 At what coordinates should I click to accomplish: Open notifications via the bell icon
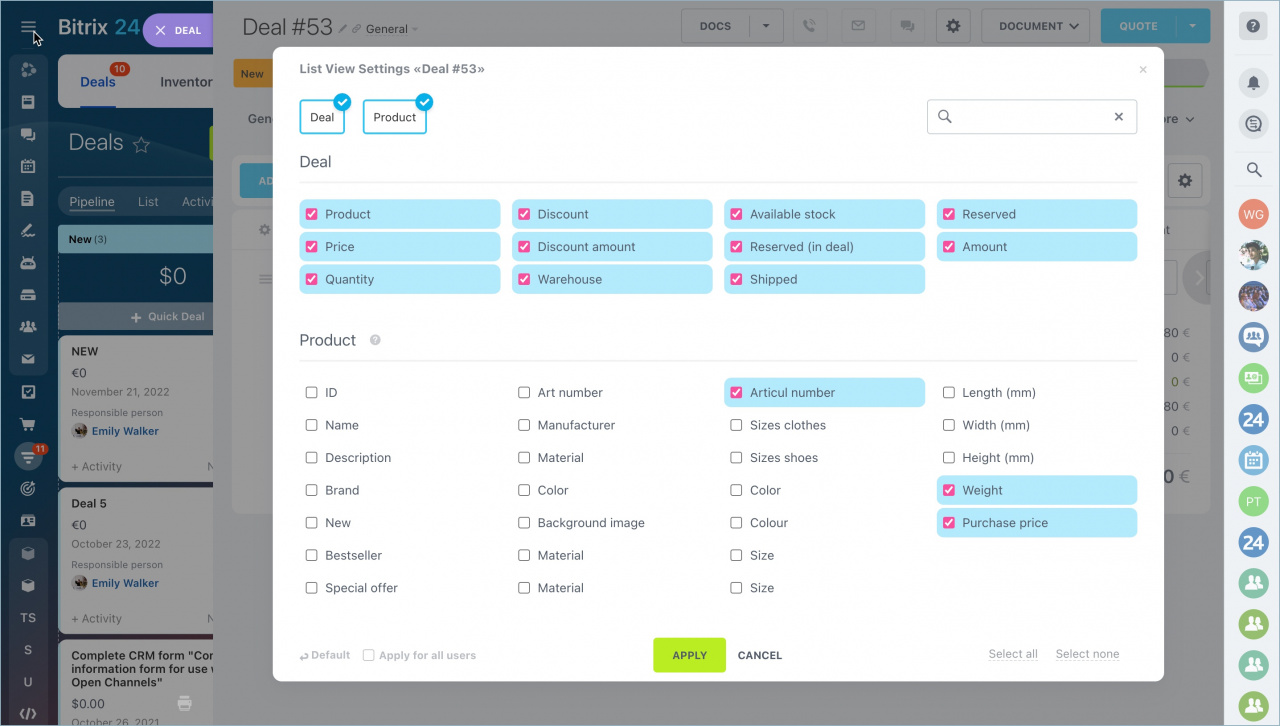tap(1252, 83)
